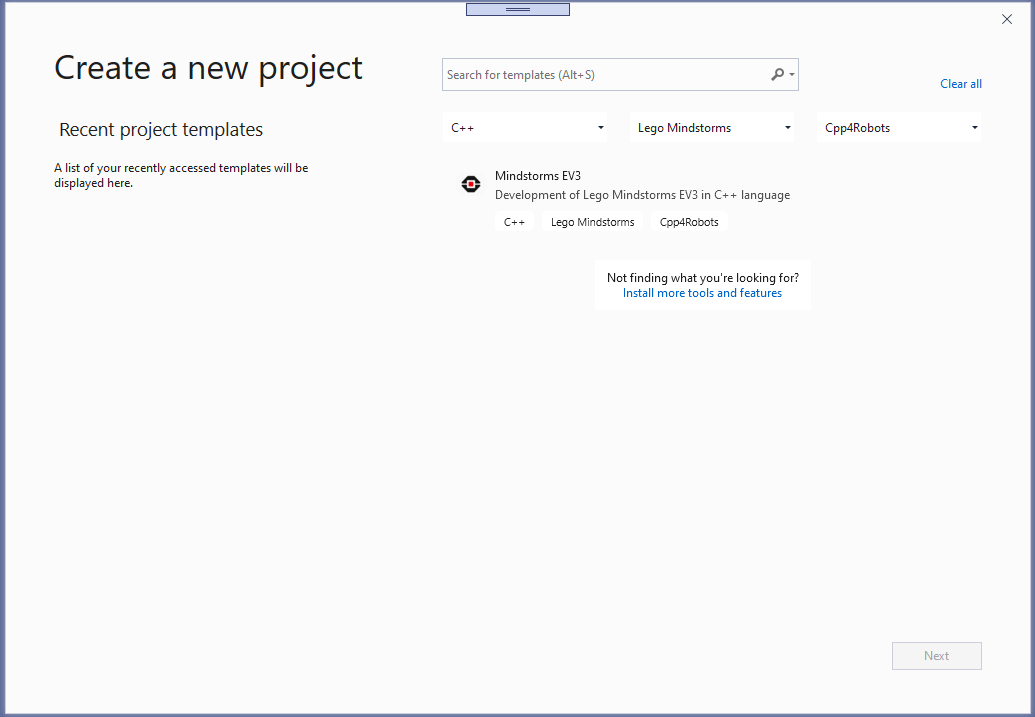The height and width of the screenshot is (717, 1035).
Task: Click the drag handle at top of window
Action: click(518, 9)
